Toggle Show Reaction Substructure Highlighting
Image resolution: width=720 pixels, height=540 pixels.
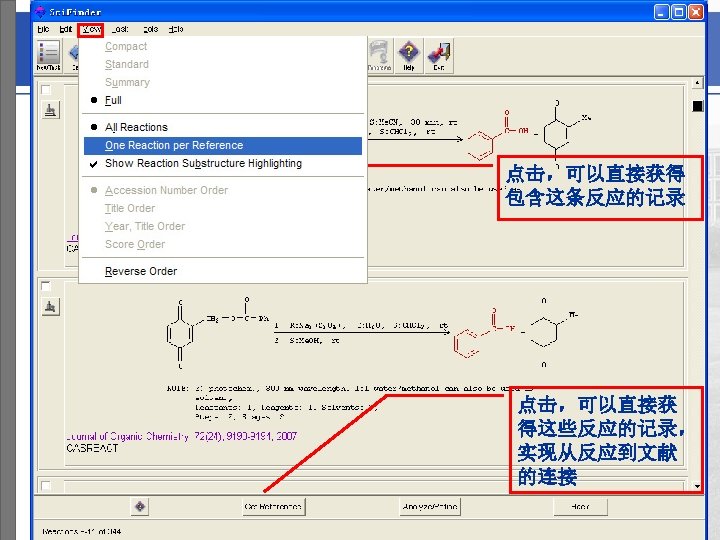pos(223,163)
